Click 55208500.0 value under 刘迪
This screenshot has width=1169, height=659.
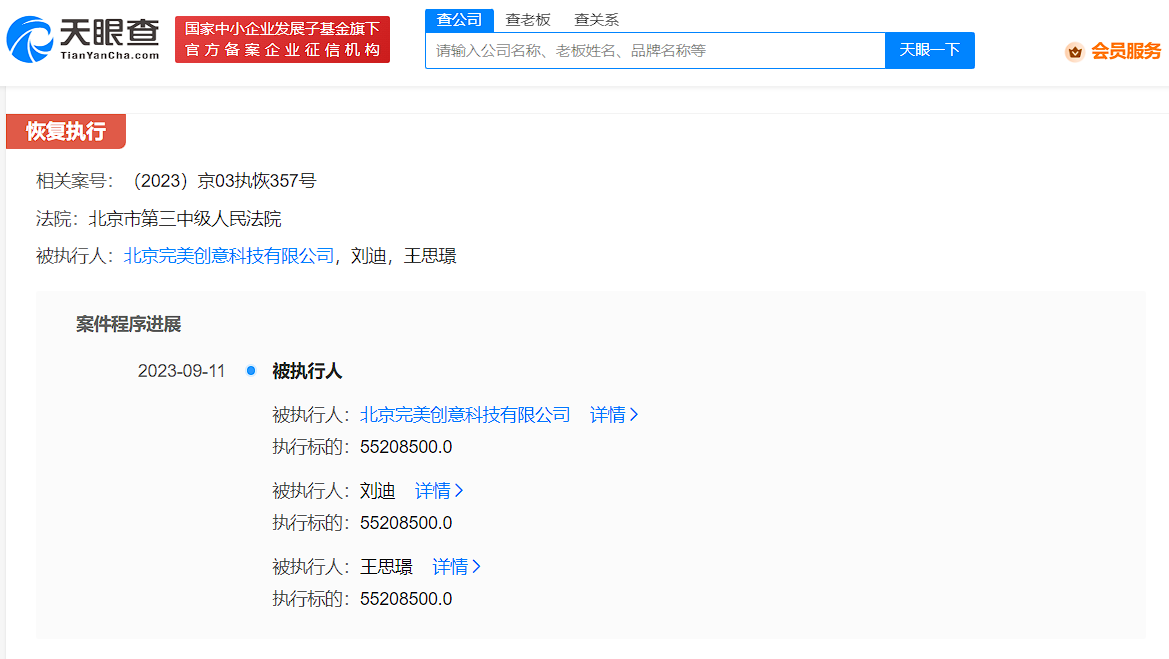[x=406, y=523]
